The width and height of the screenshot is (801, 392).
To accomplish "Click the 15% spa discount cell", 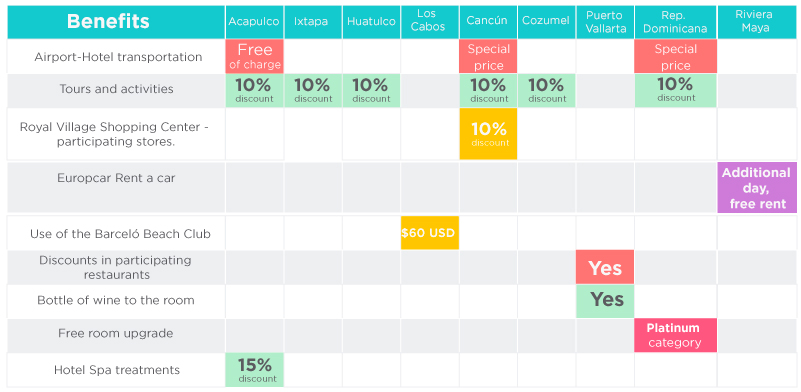I will click(254, 370).
